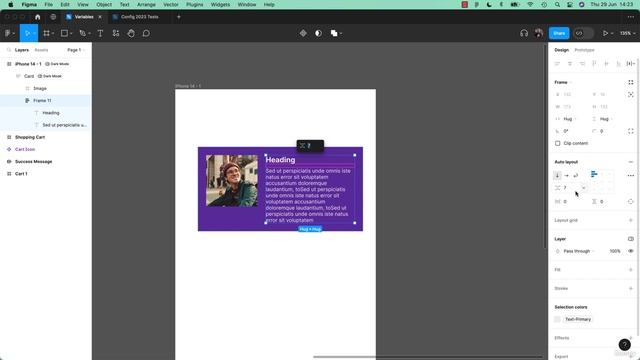Open the zoom level dropdown
This screenshot has height=360, width=640.
[627, 33]
